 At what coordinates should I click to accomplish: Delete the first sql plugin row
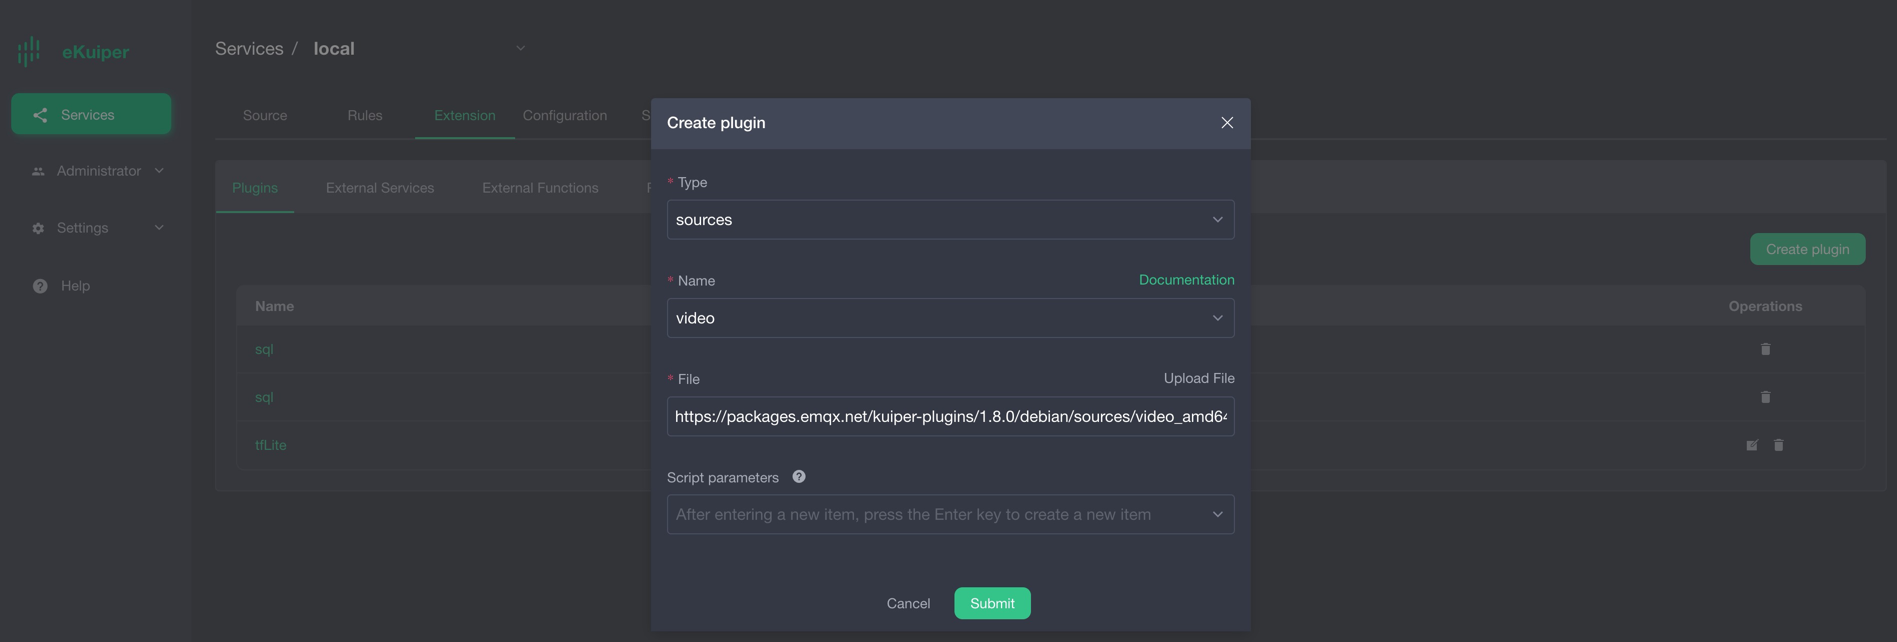point(1765,349)
